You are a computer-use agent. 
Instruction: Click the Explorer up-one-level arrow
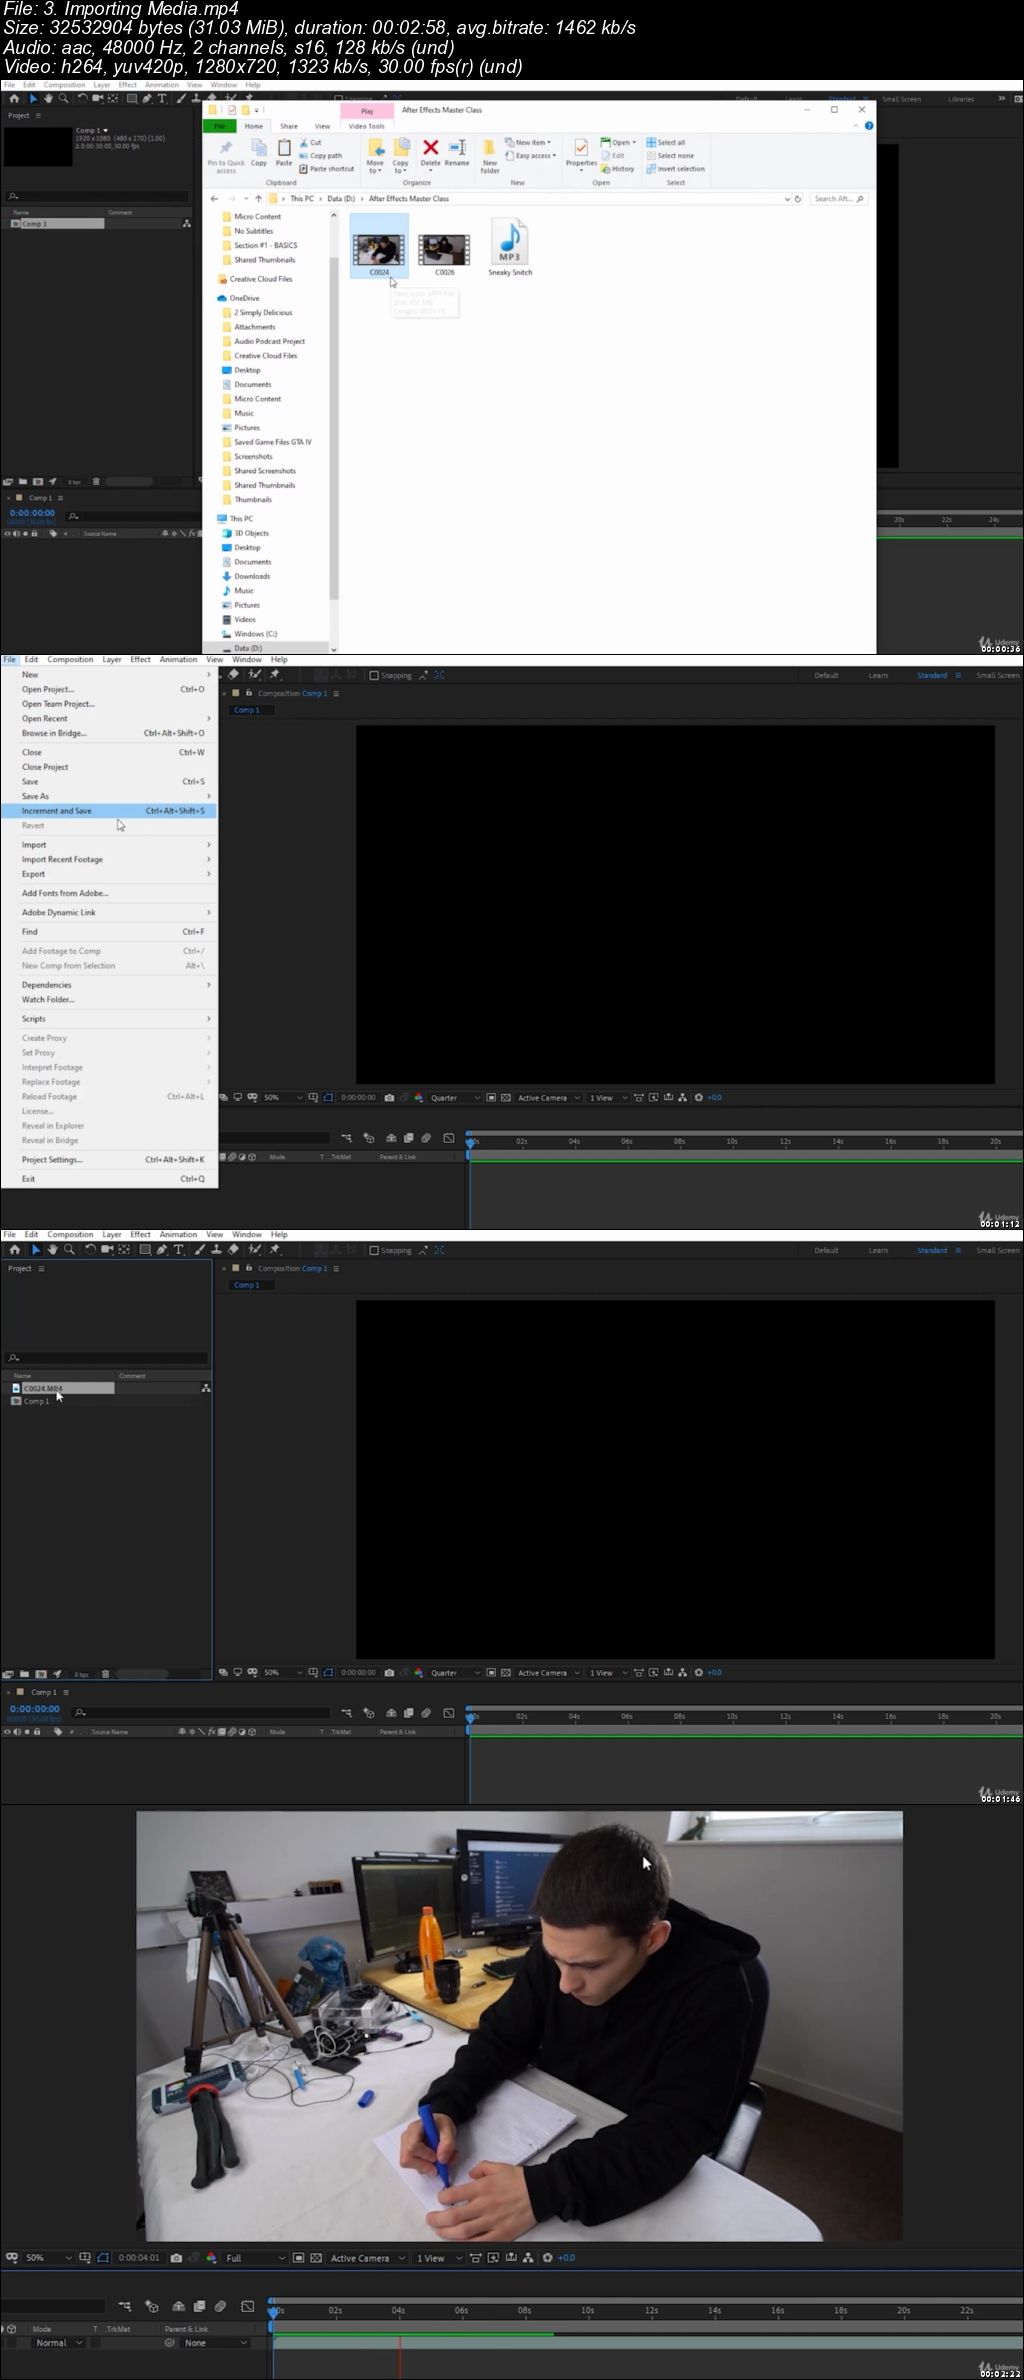tap(258, 198)
